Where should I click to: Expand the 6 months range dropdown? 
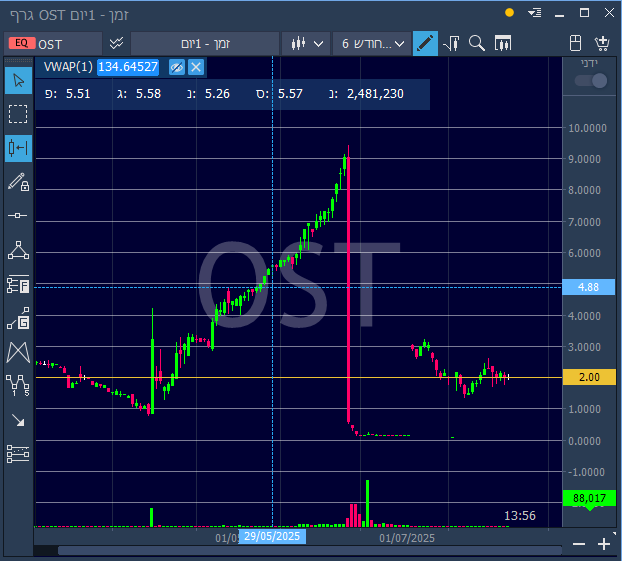(x=371, y=44)
